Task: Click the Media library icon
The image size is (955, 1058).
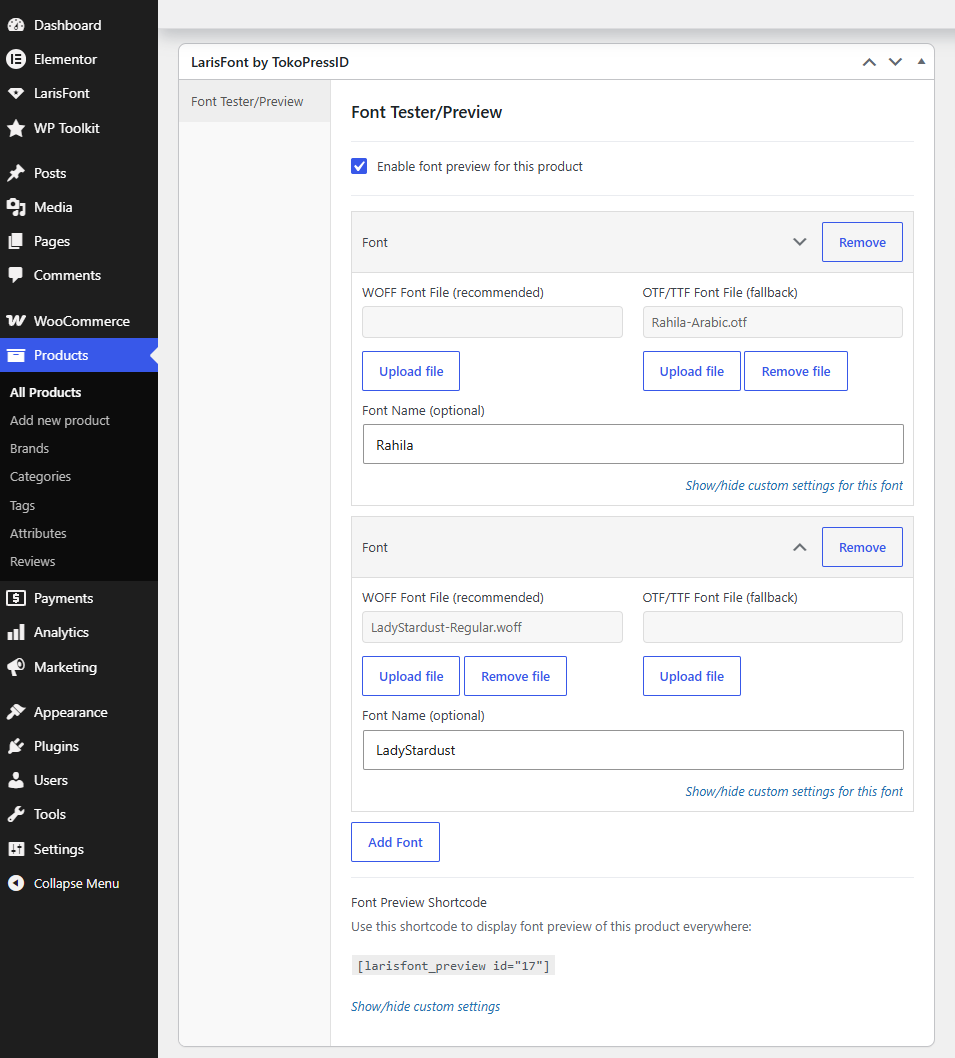Action: coord(16,207)
